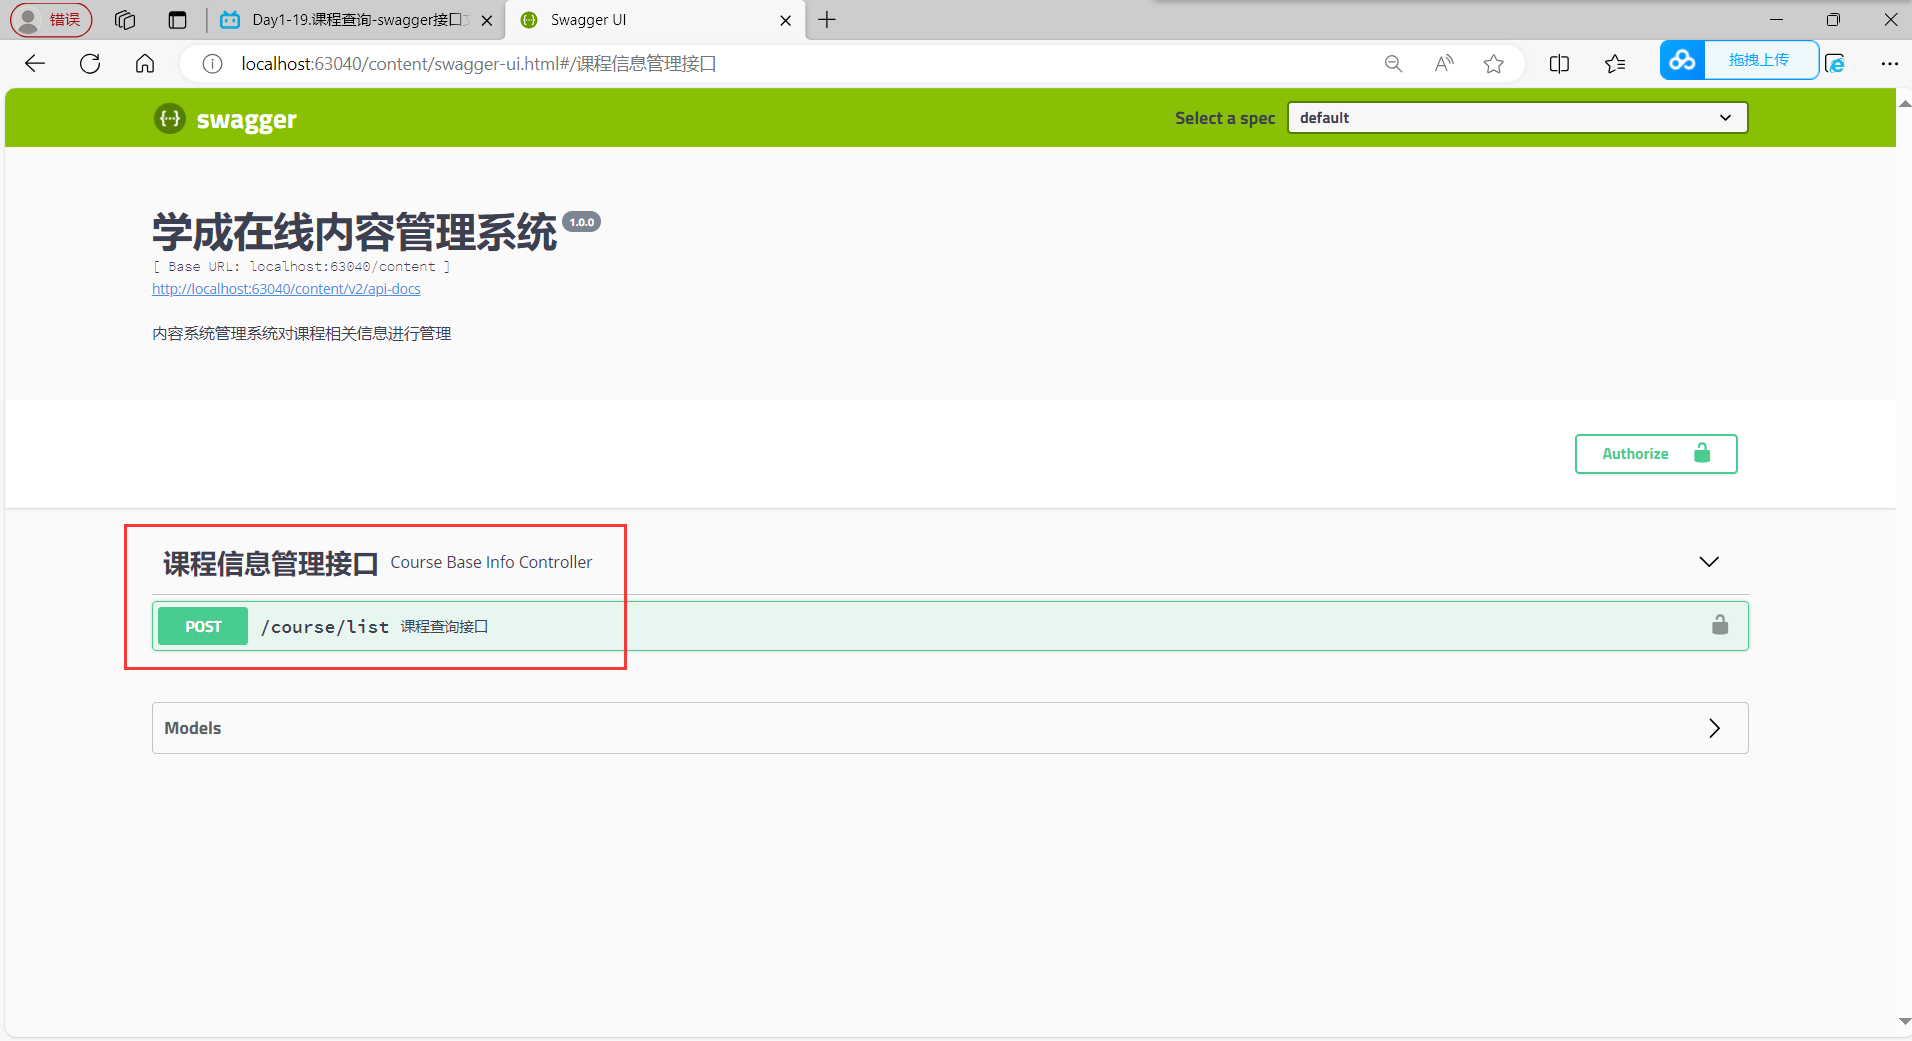This screenshot has height=1041, width=1912.
Task: Click the 1.0.0 version badge
Action: [582, 222]
